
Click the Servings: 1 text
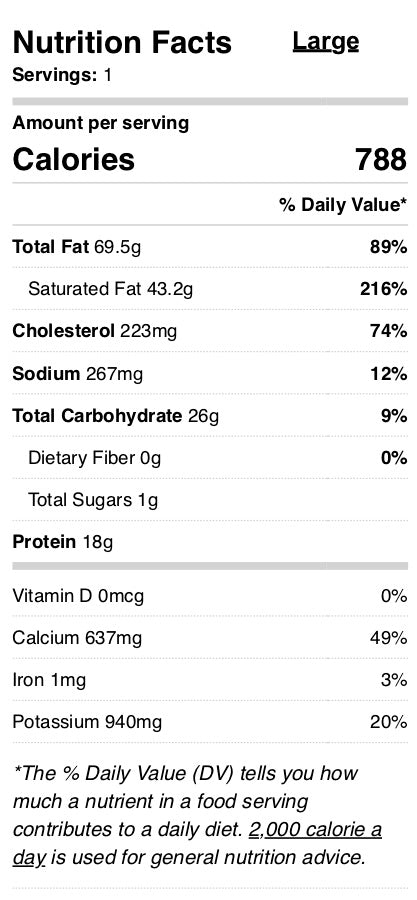click(62, 75)
